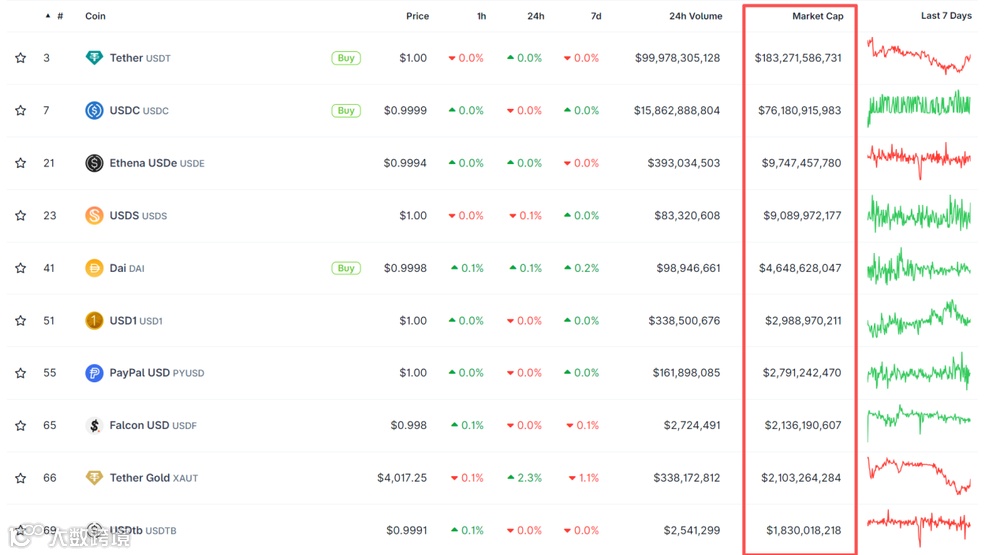Buy Tether with the Buy button
The image size is (1000, 555).
point(346,58)
